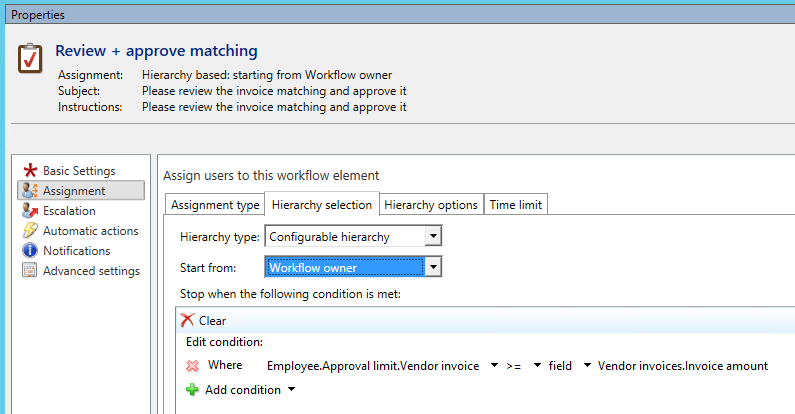Open the Time limit tab
Image resolution: width=795 pixels, height=414 pixels.
515,205
